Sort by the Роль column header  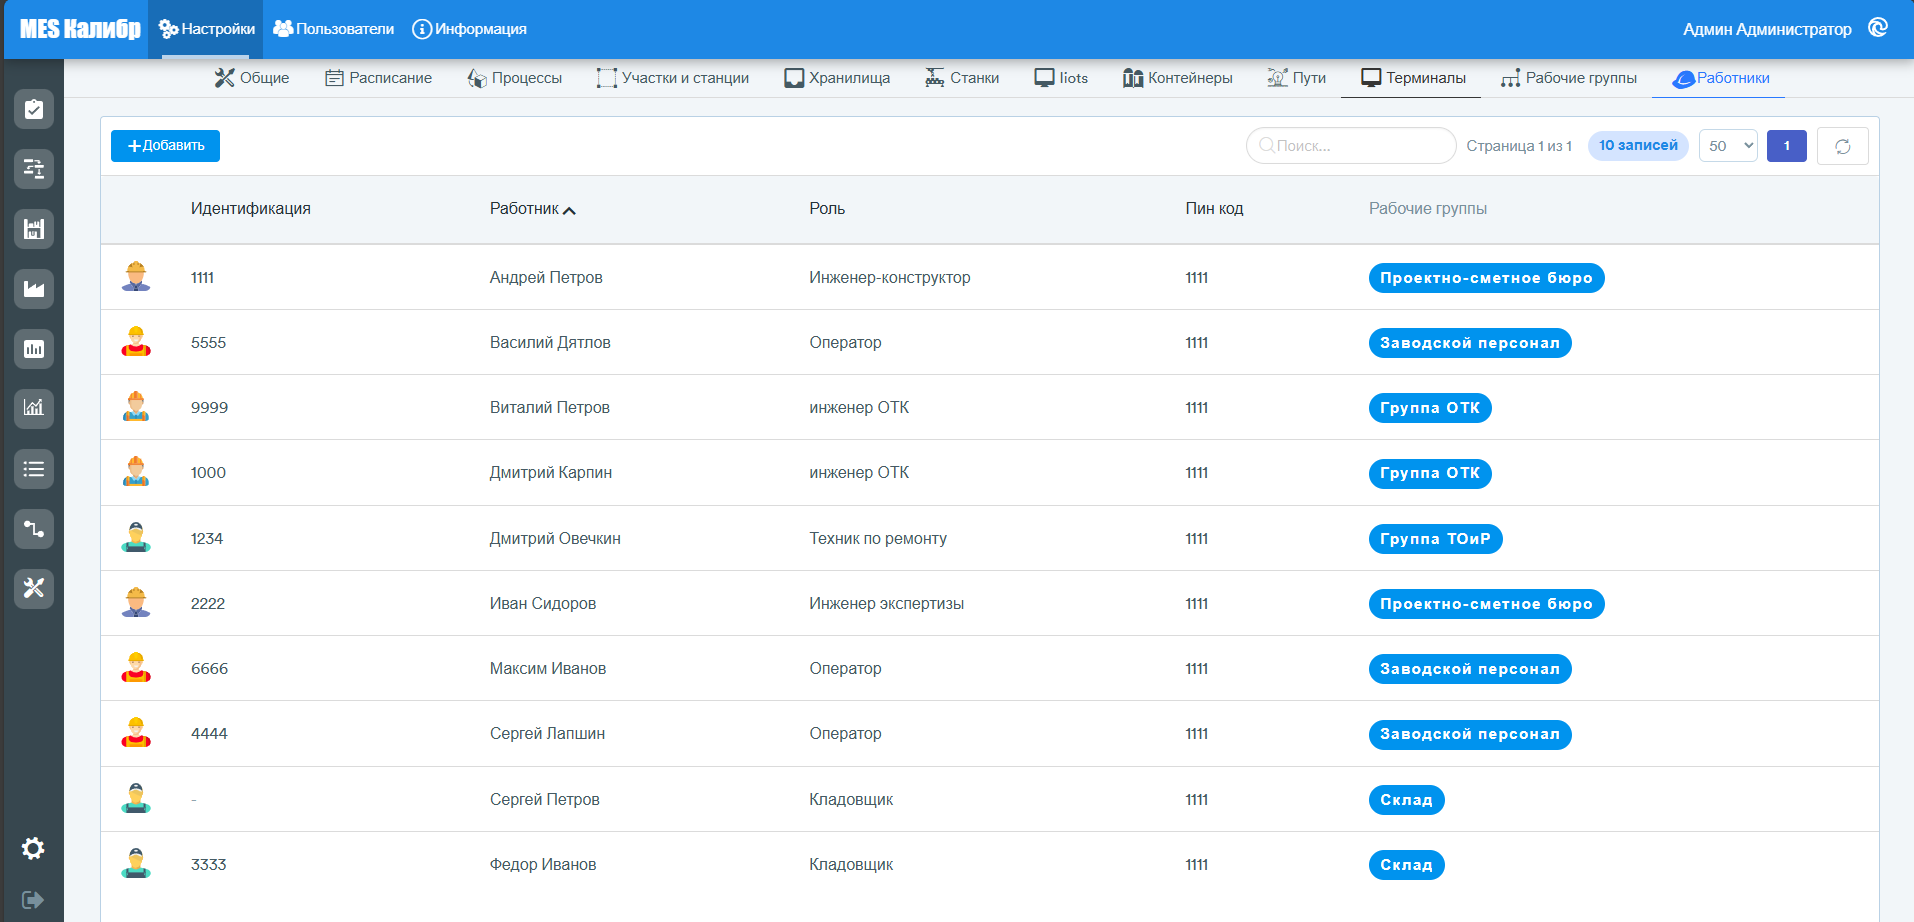click(x=827, y=209)
